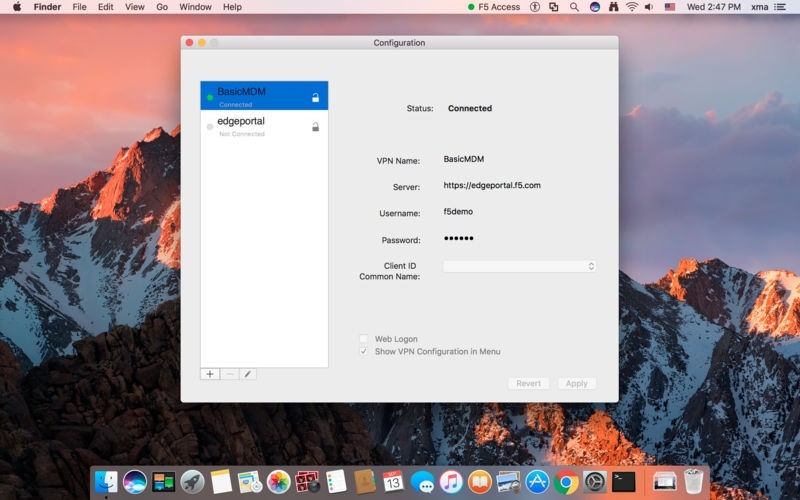Click the minus remove configuration button
The width and height of the screenshot is (800, 500).
click(x=229, y=374)
